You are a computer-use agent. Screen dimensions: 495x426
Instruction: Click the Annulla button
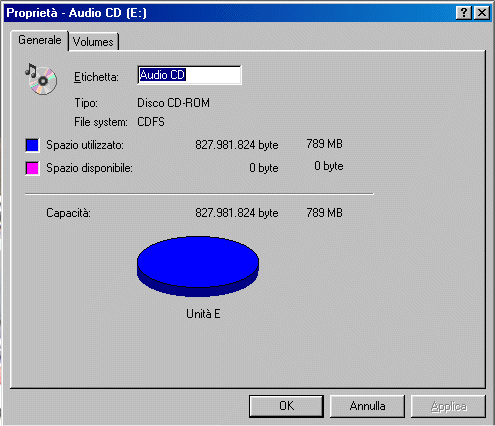click(367, 406)
